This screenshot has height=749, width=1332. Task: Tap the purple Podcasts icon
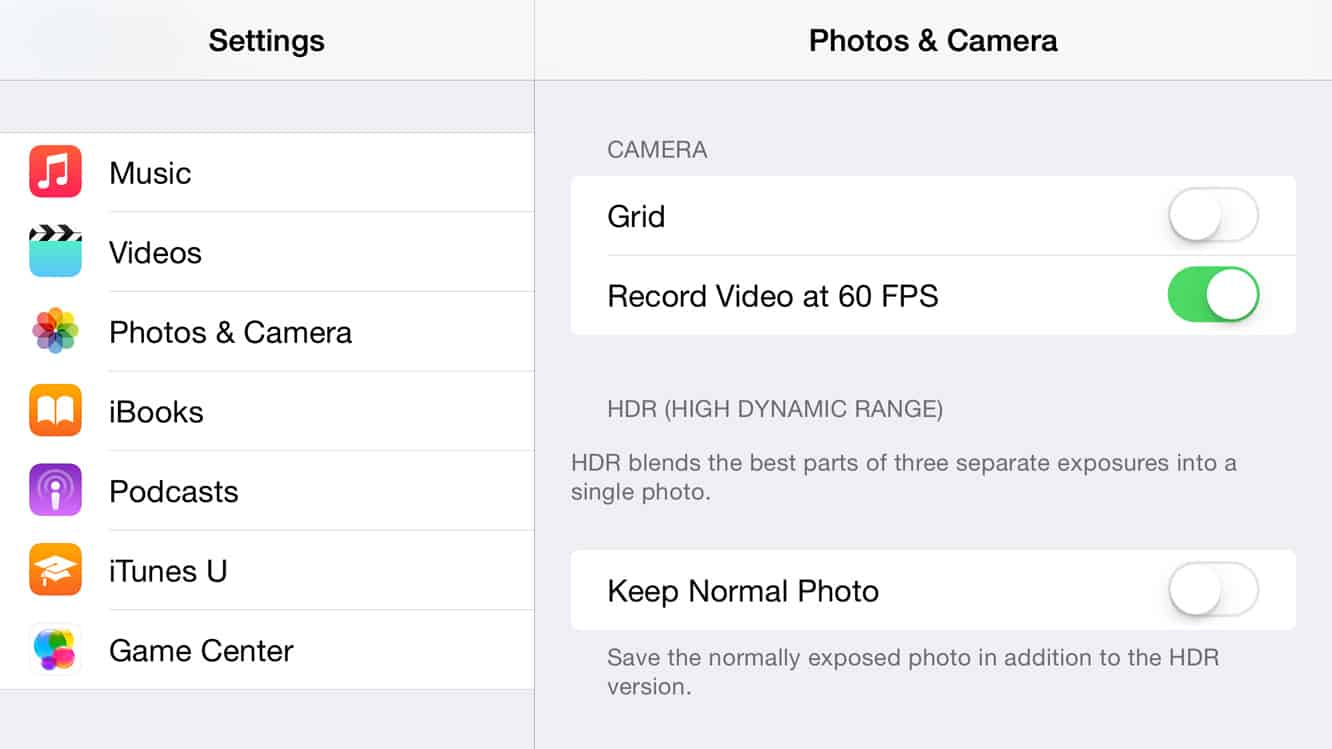[55, 490]
